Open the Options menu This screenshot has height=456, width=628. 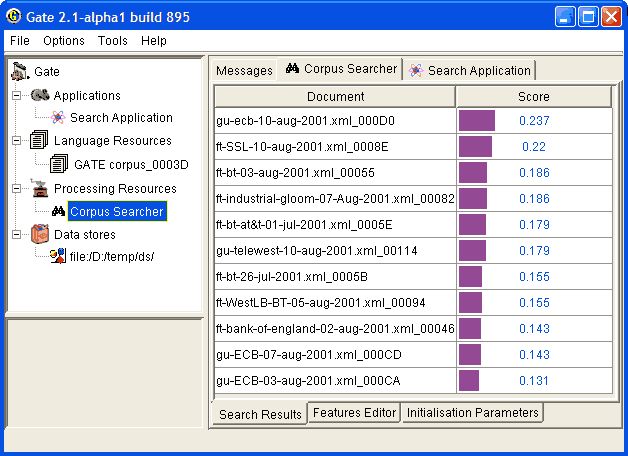click(x=64, y=41)
